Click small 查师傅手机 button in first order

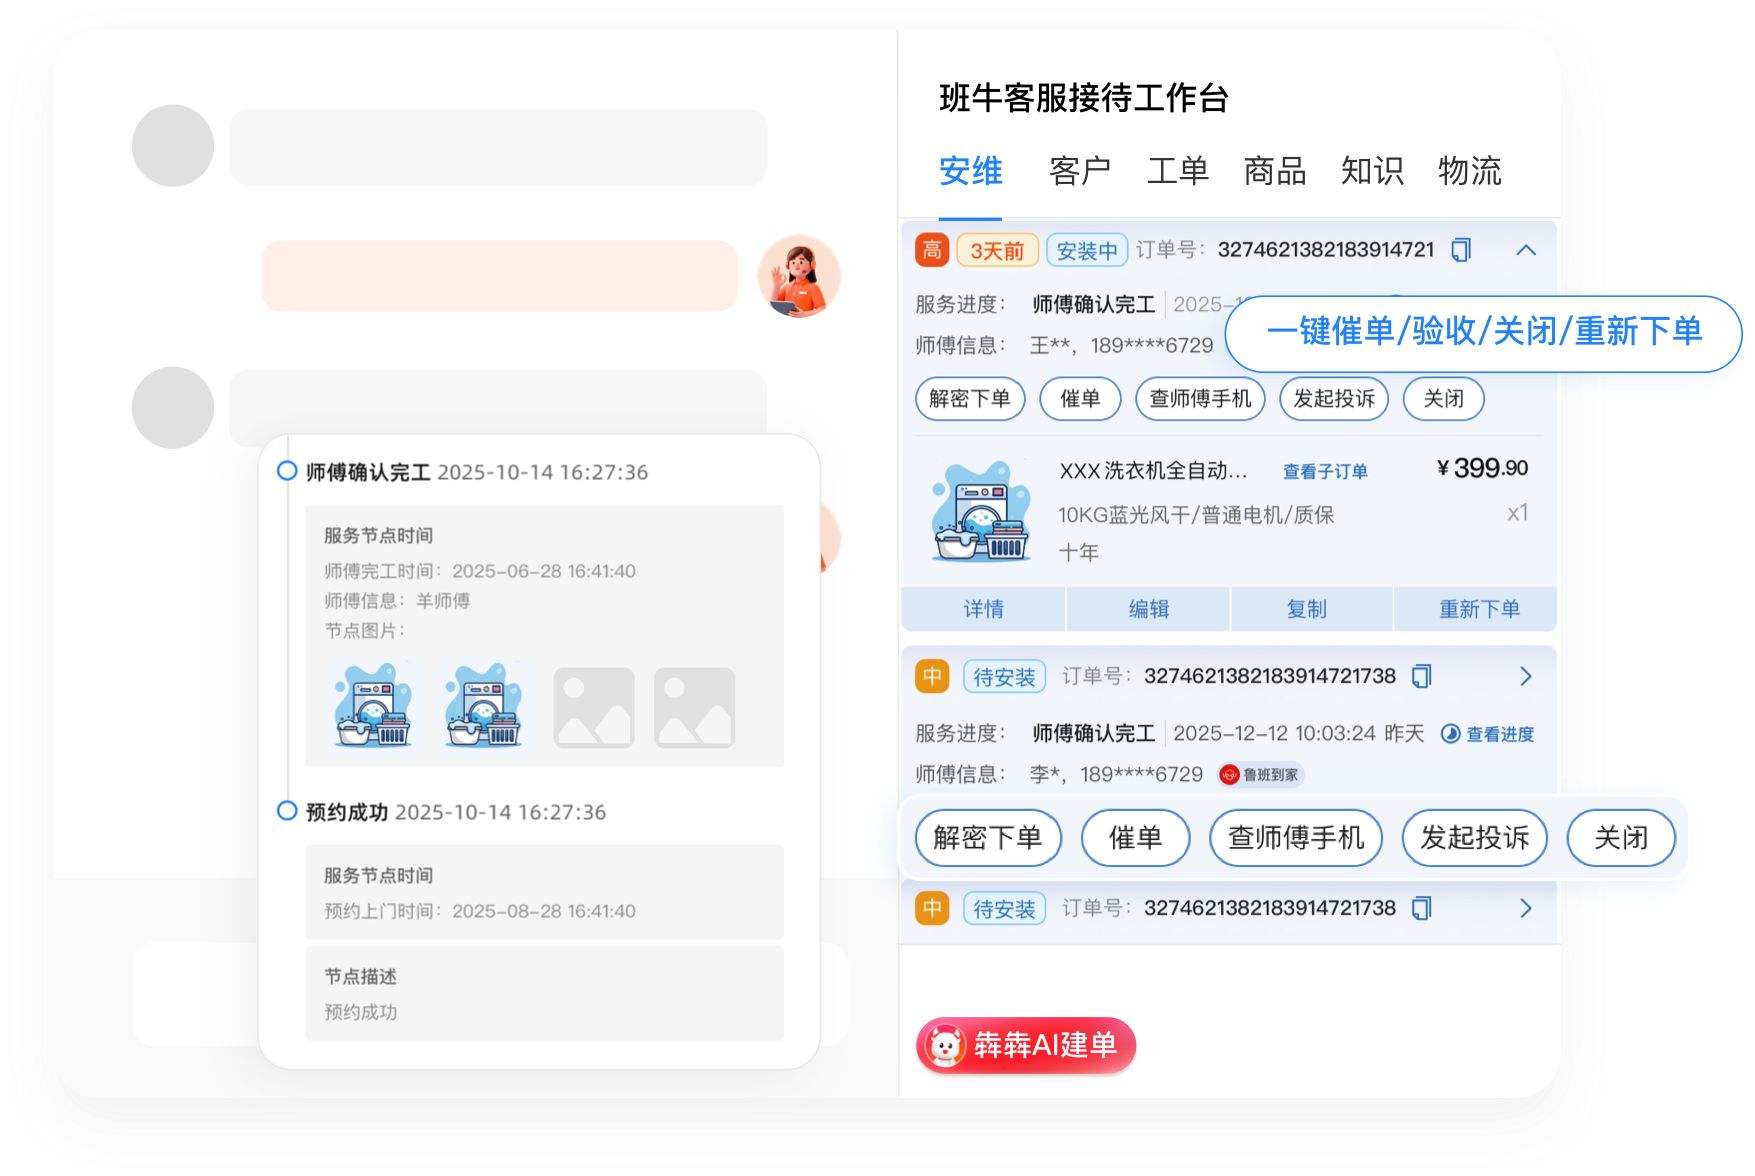click(x=1200, y=399)
